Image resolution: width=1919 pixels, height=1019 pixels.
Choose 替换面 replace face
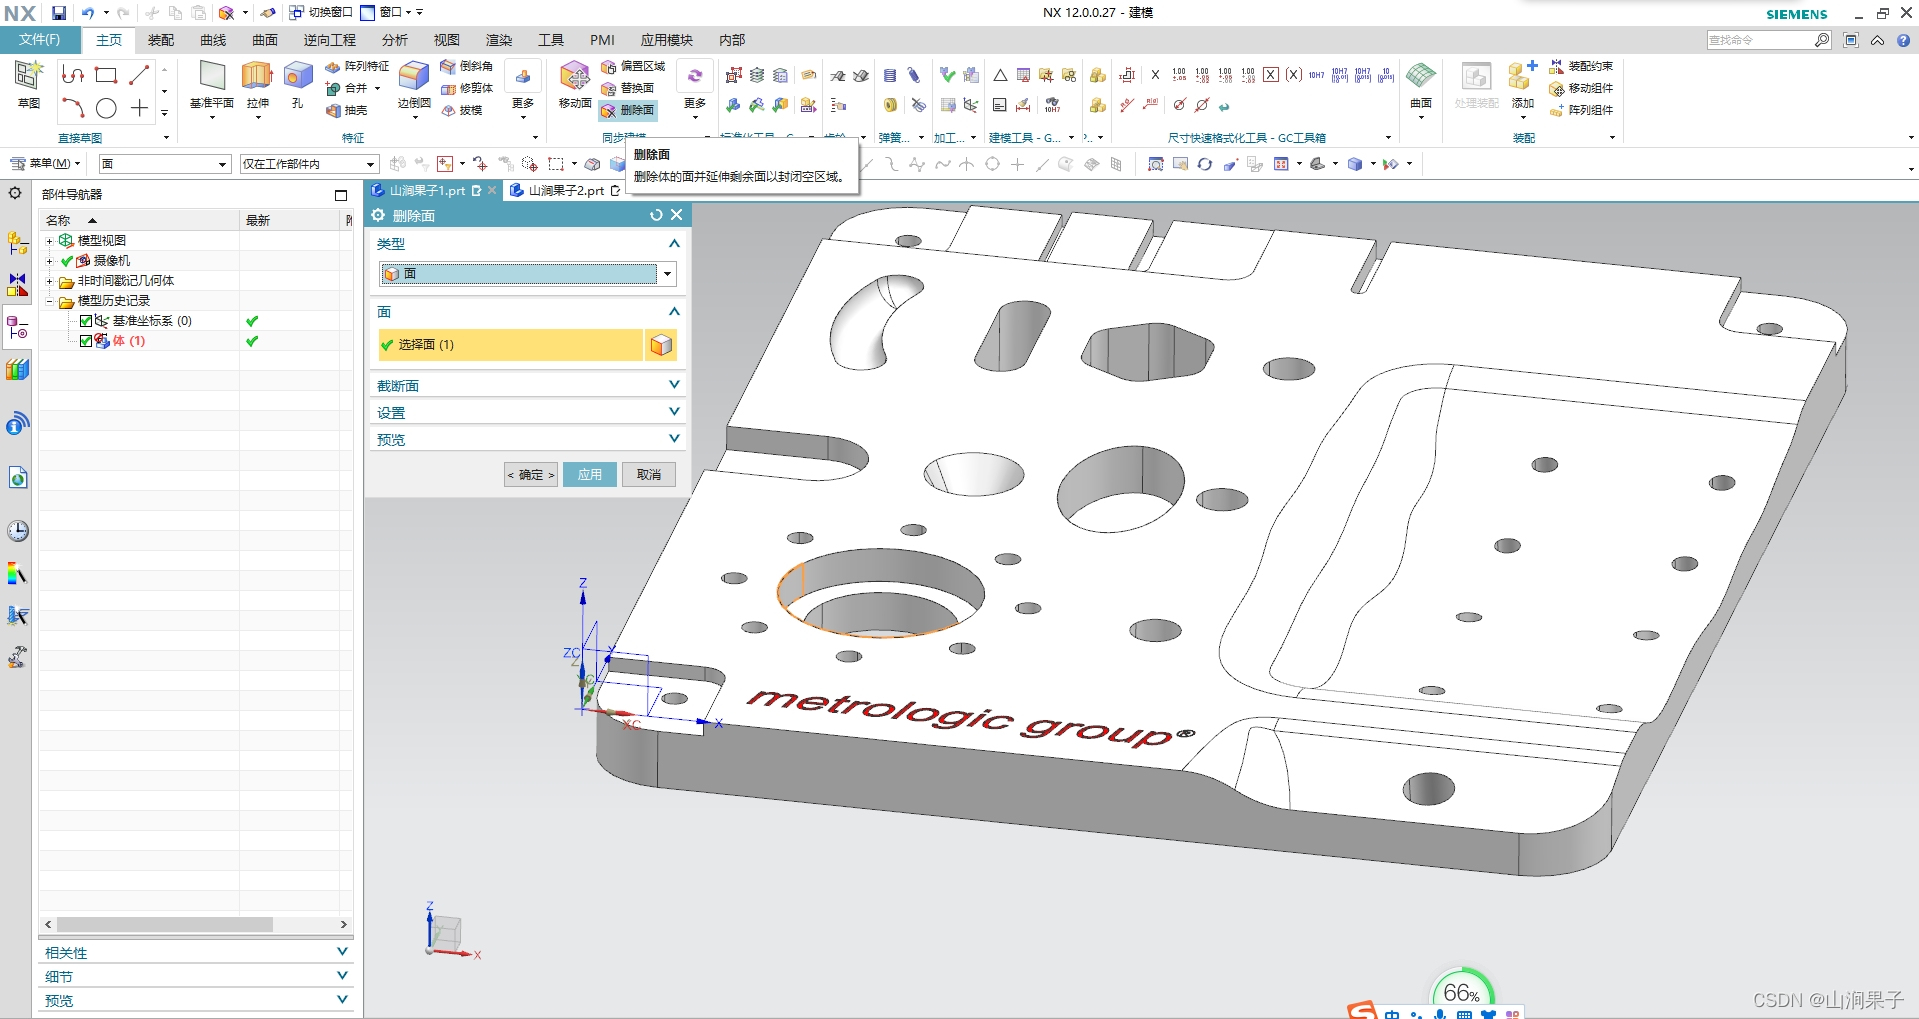[x=628, y=88]
